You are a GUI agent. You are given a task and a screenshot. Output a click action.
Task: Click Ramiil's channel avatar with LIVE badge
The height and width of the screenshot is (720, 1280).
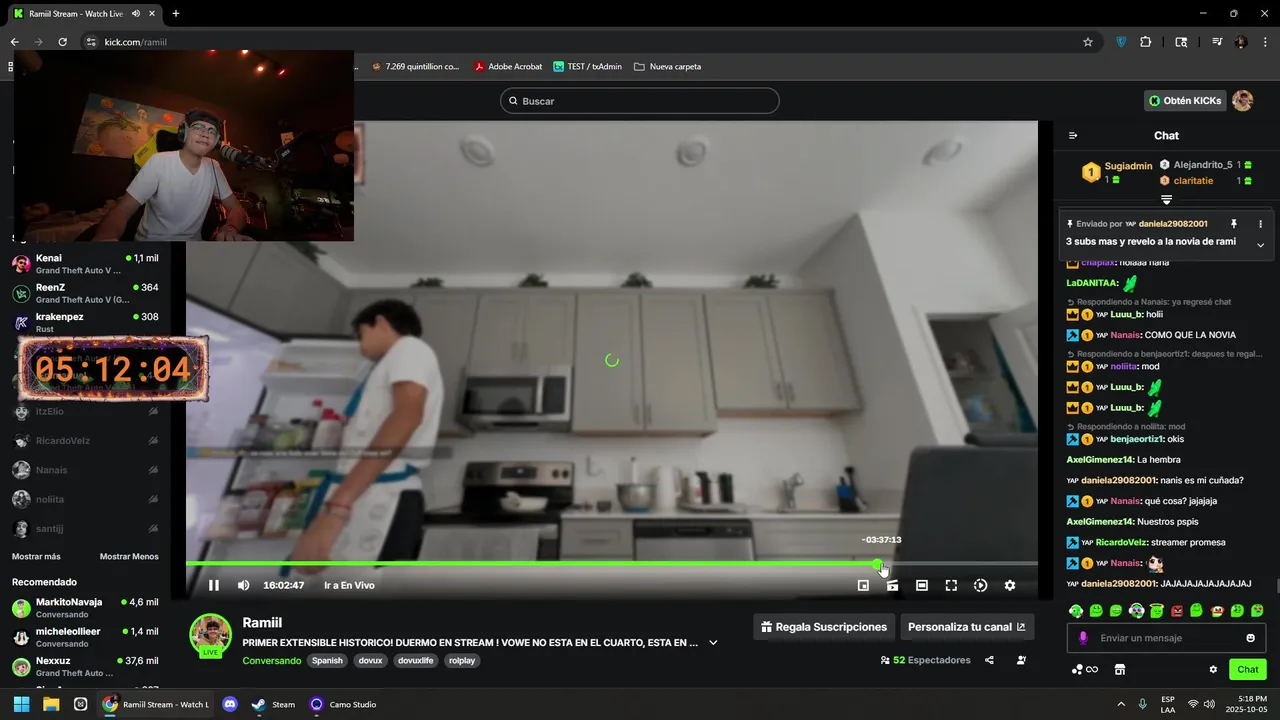[211, 636]
